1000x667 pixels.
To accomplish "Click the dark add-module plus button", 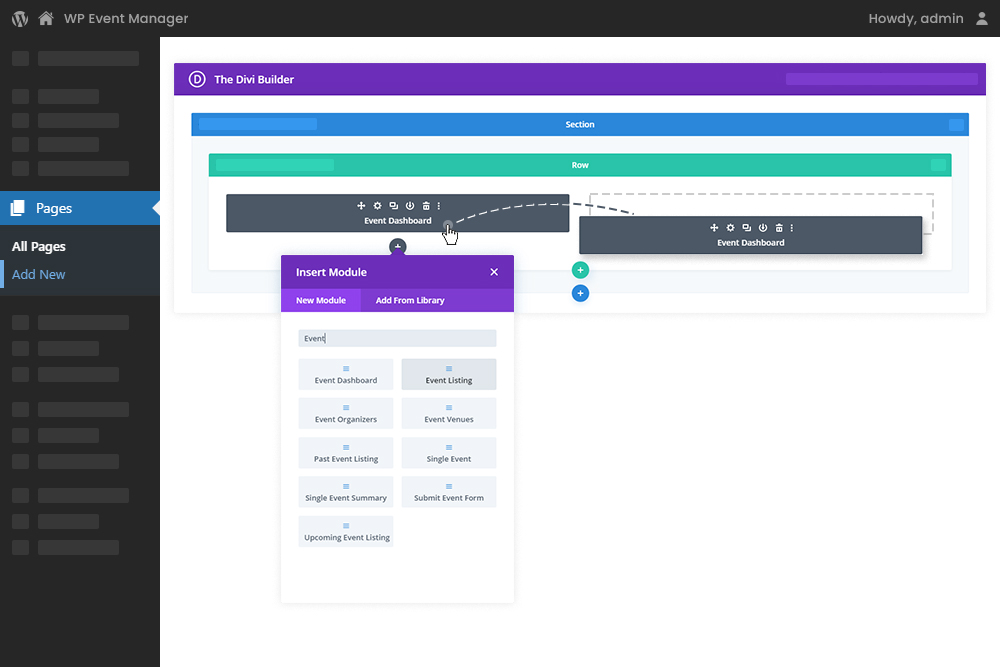I will [397, 247].
